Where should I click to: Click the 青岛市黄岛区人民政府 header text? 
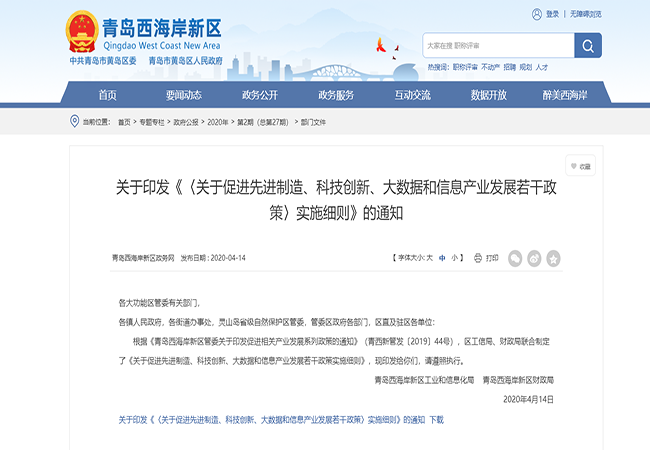coord(186,61)
